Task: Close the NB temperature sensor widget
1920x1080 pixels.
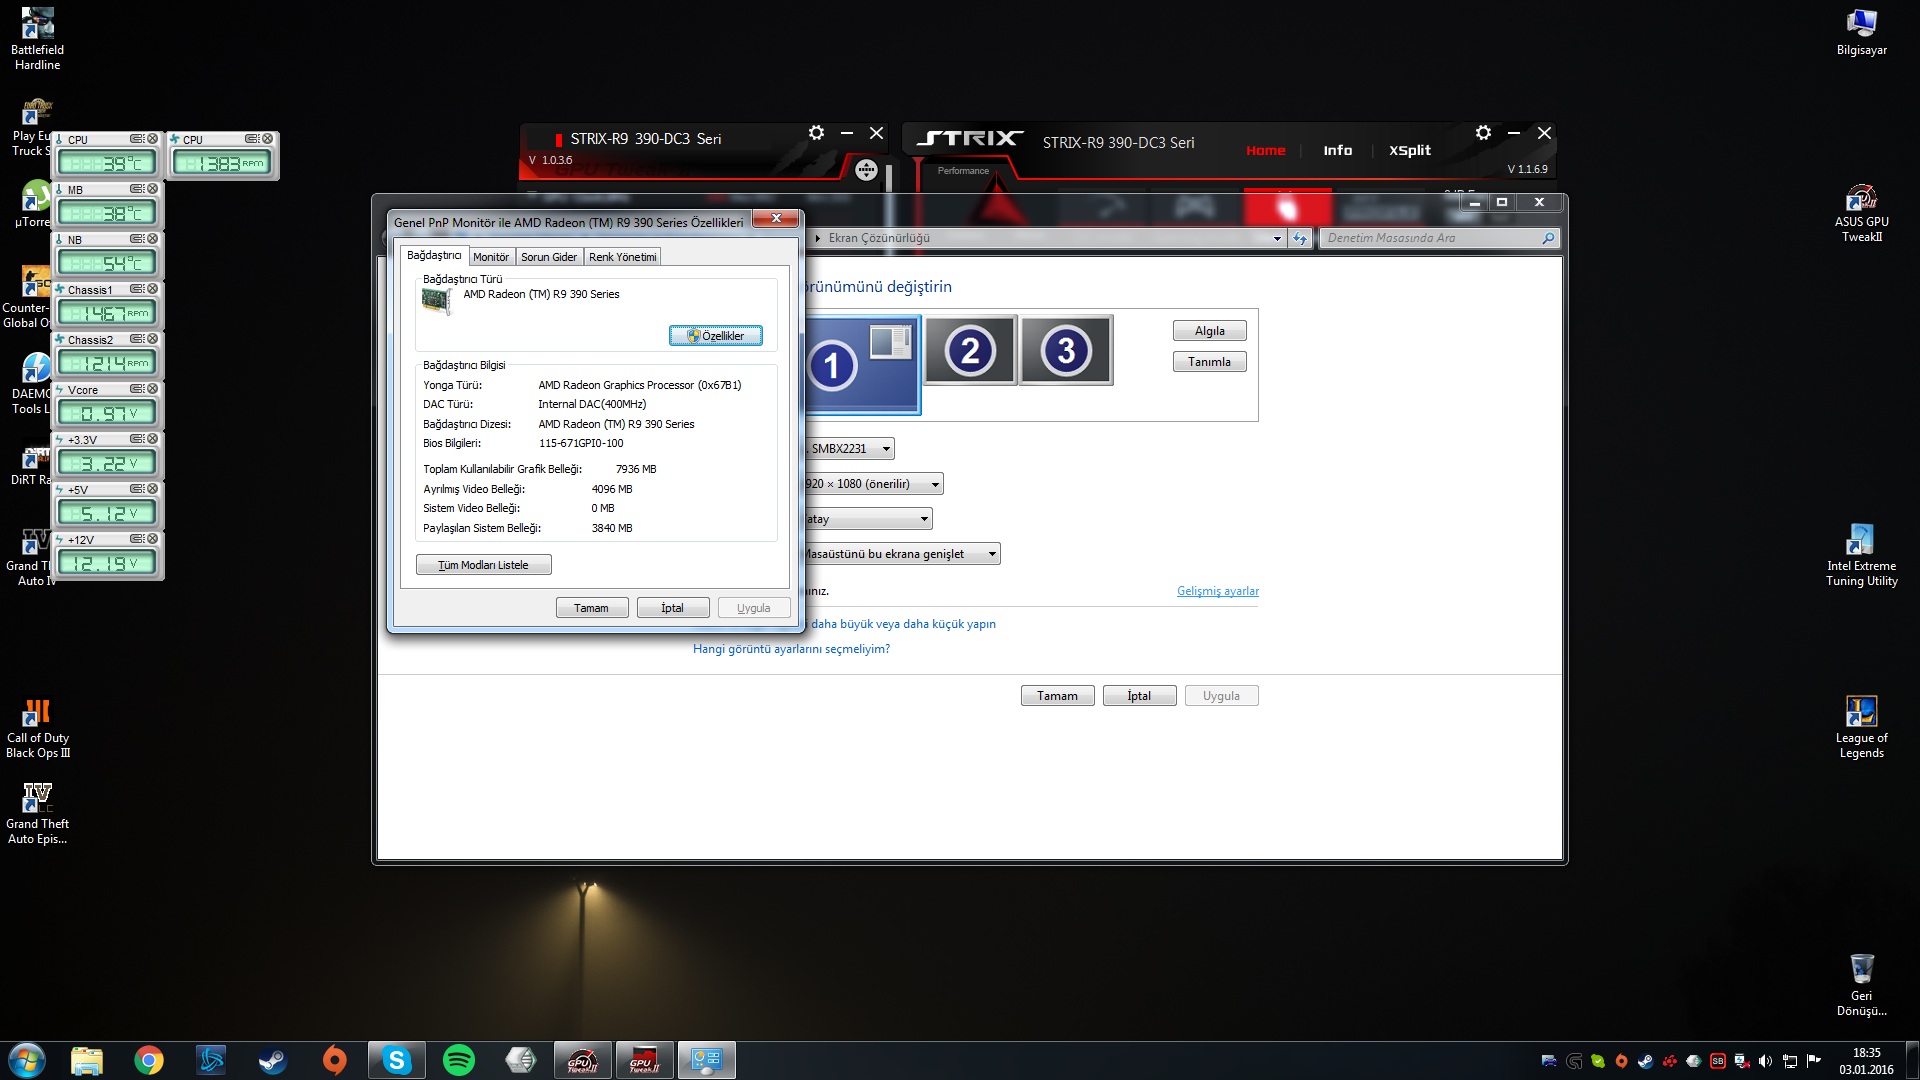Action: point(152,239)
